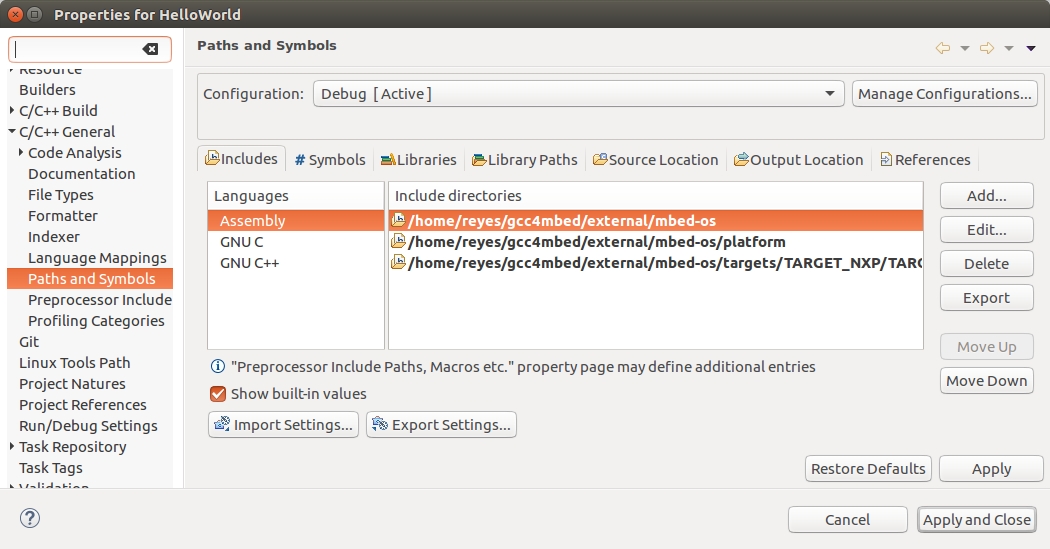Image resolution: width=1050 pixels, height=549 pixels.
Task: Clear the filter text with the X icon
Action: [150, 49]
